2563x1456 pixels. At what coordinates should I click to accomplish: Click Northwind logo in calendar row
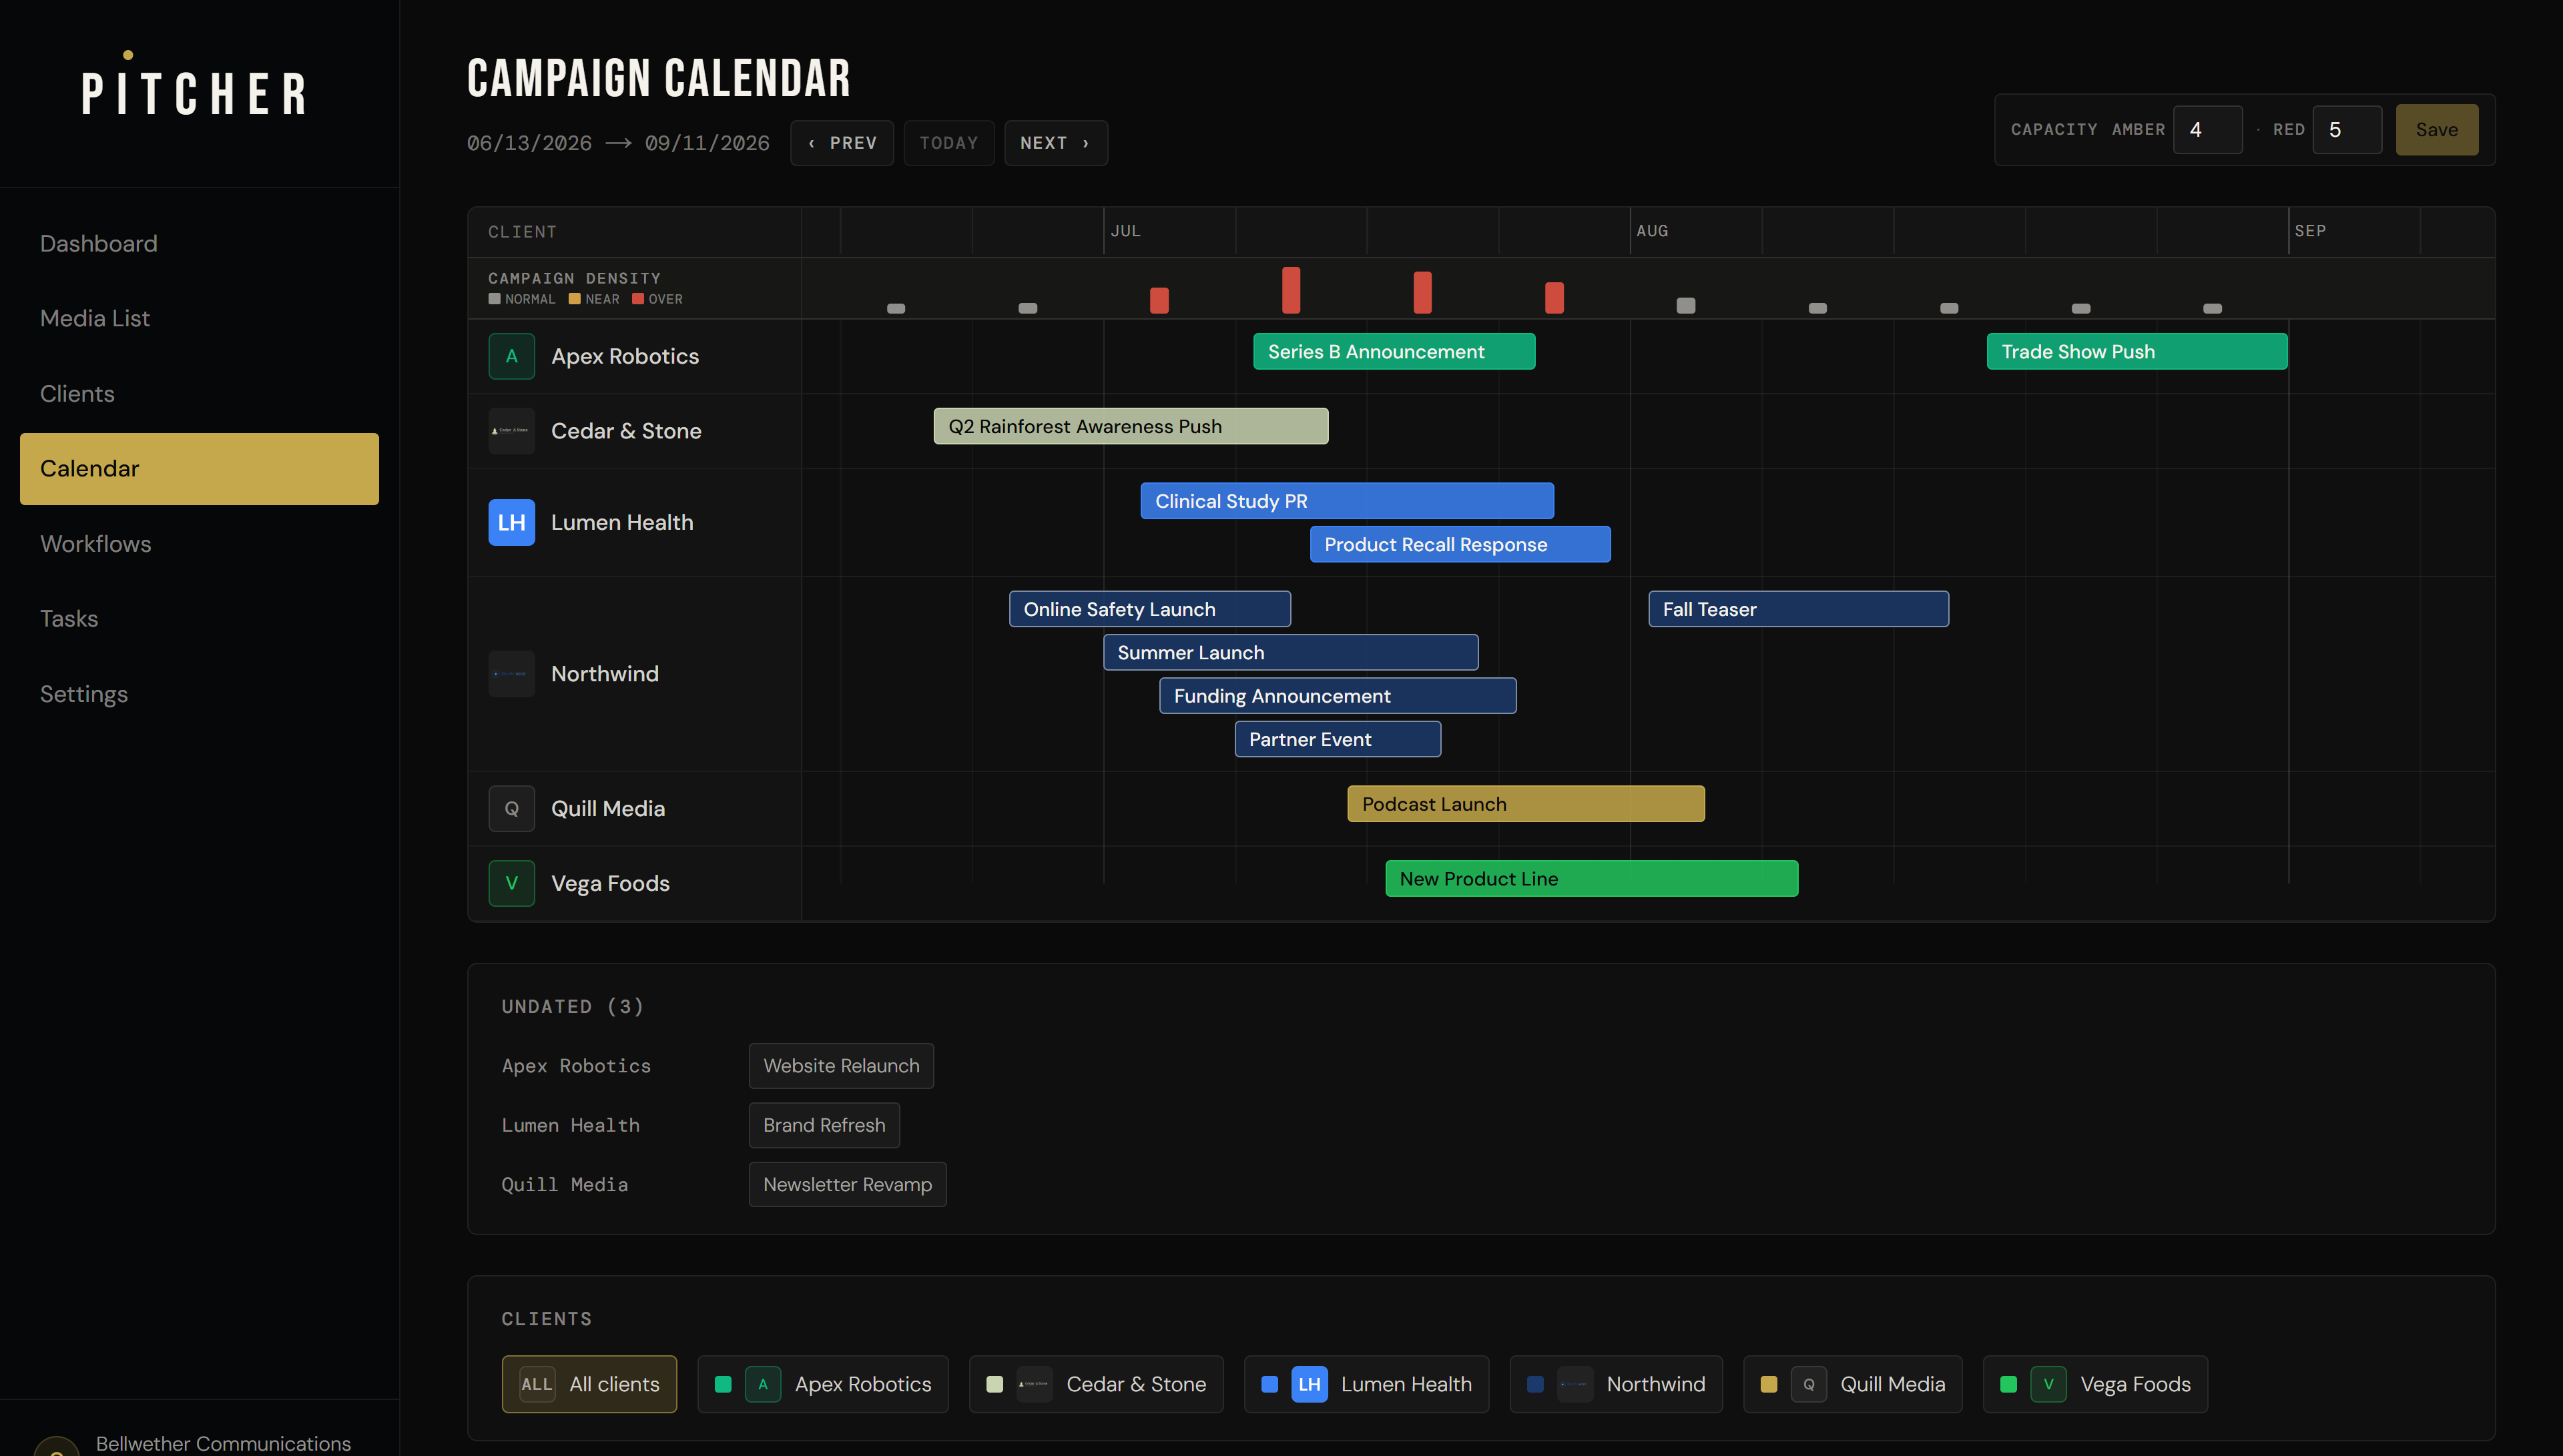coord(511,674)
